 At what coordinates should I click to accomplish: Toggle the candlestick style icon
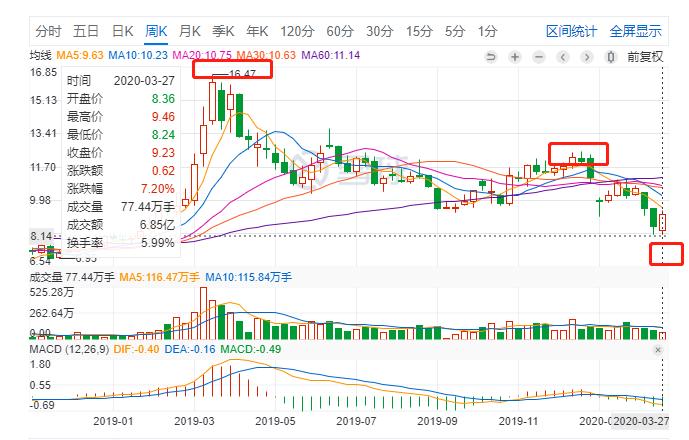pos(610,57)
